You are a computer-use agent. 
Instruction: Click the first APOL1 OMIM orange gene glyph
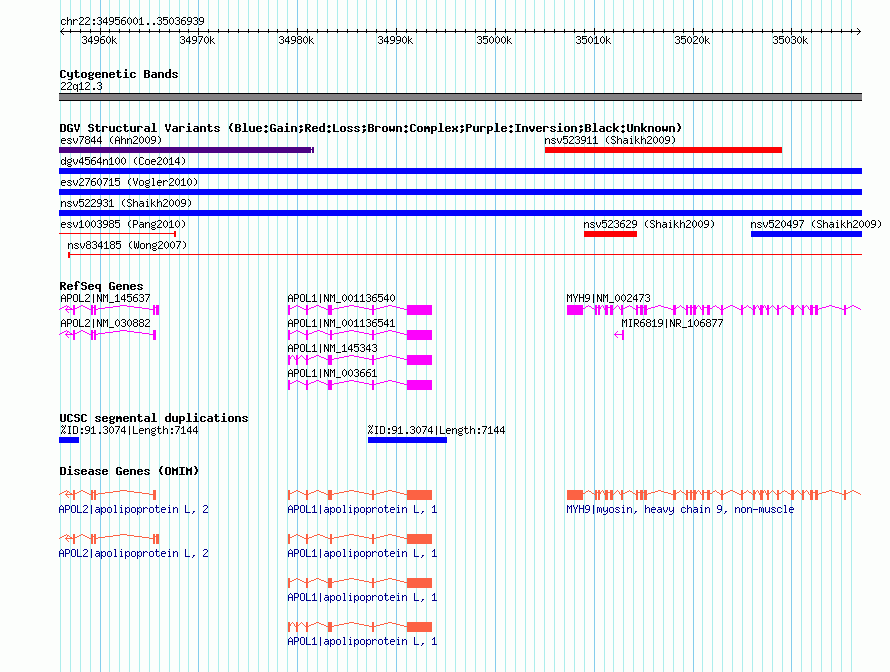(x=360, y=495)
